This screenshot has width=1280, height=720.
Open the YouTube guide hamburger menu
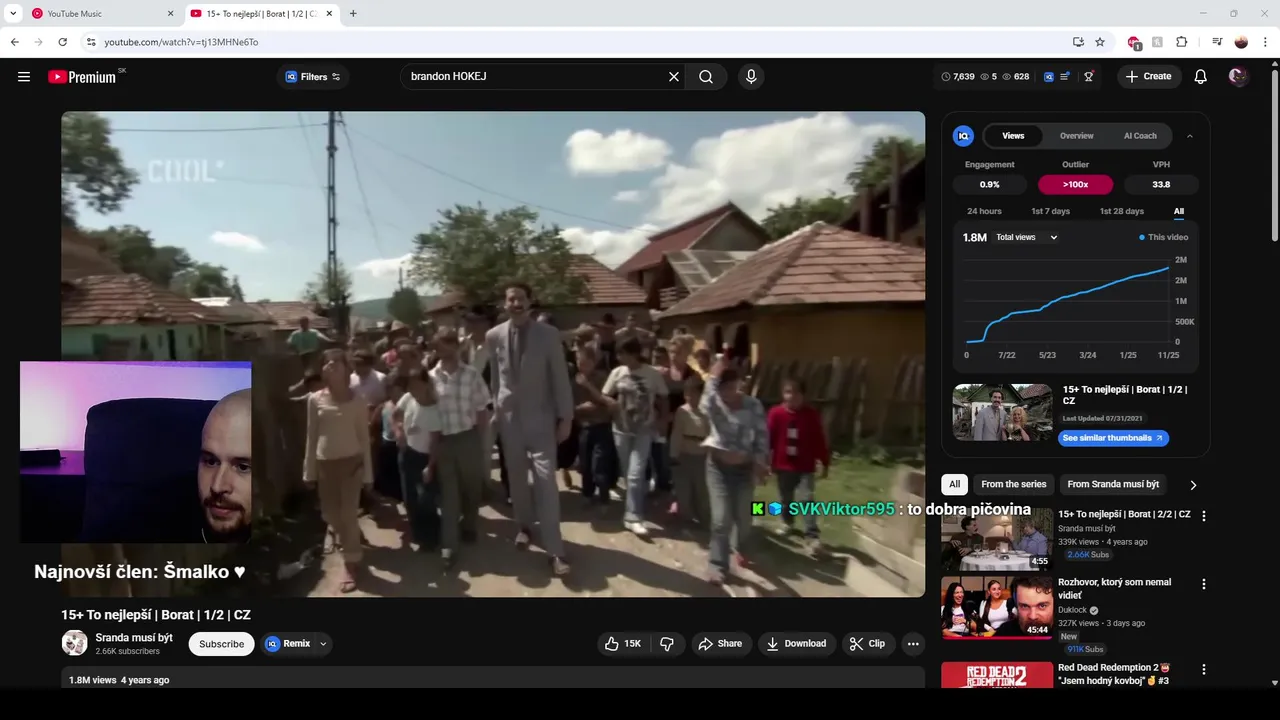click(x=24, y=77)
